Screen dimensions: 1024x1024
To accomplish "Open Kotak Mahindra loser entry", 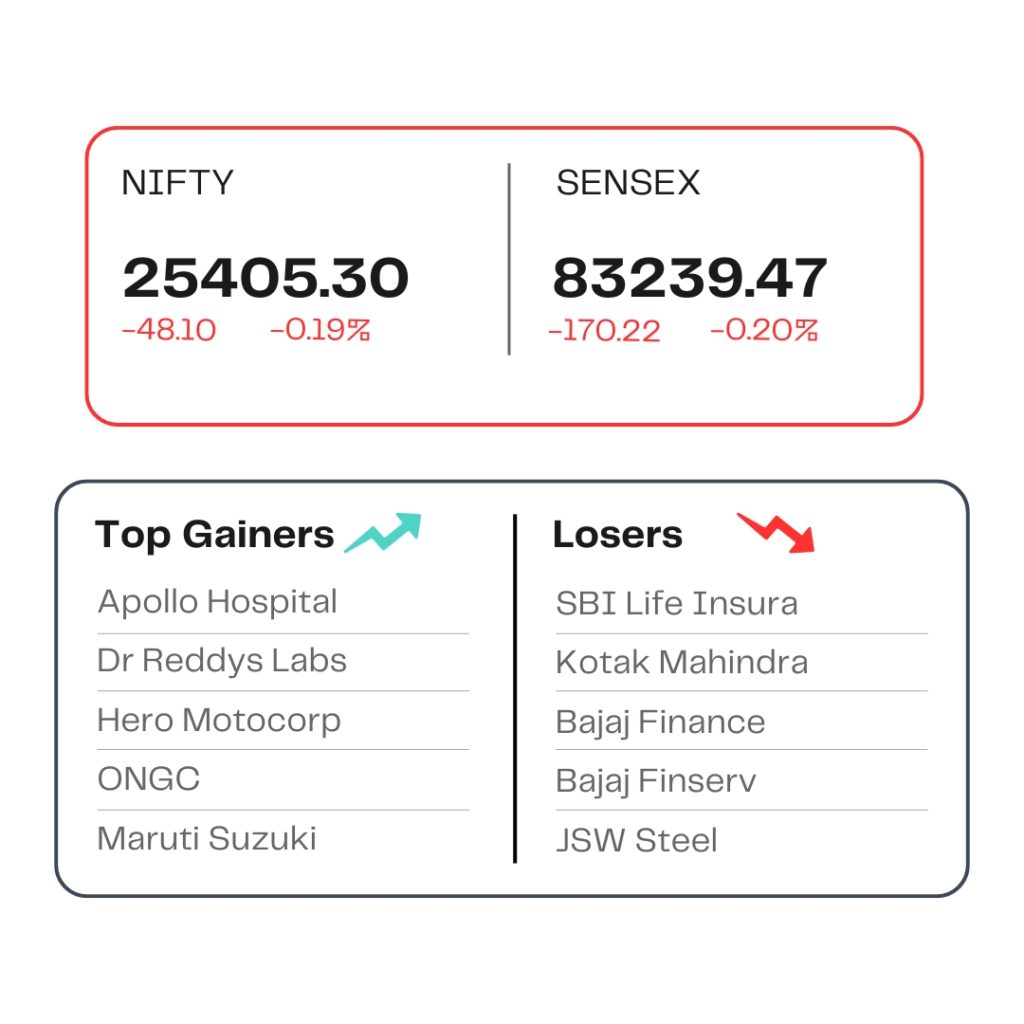I will click(x=682, y=662).
